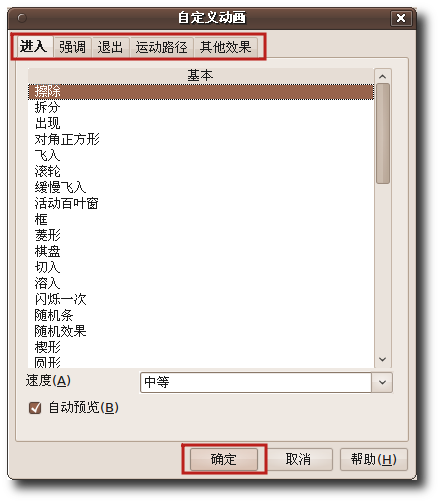This screenshot has width=440, height=503.
Task: Select the 运动路径 tab
Action: click(x=161, y=47)
